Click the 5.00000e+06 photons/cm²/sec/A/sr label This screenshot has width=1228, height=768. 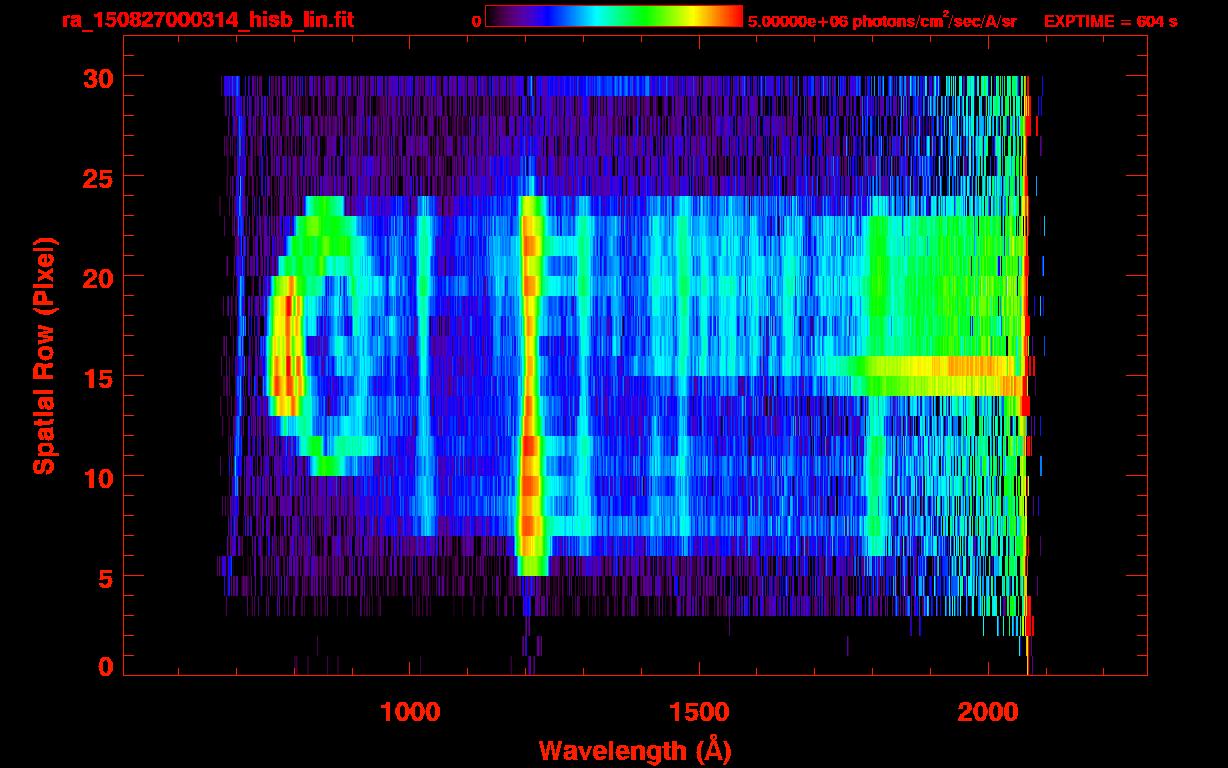882,20
